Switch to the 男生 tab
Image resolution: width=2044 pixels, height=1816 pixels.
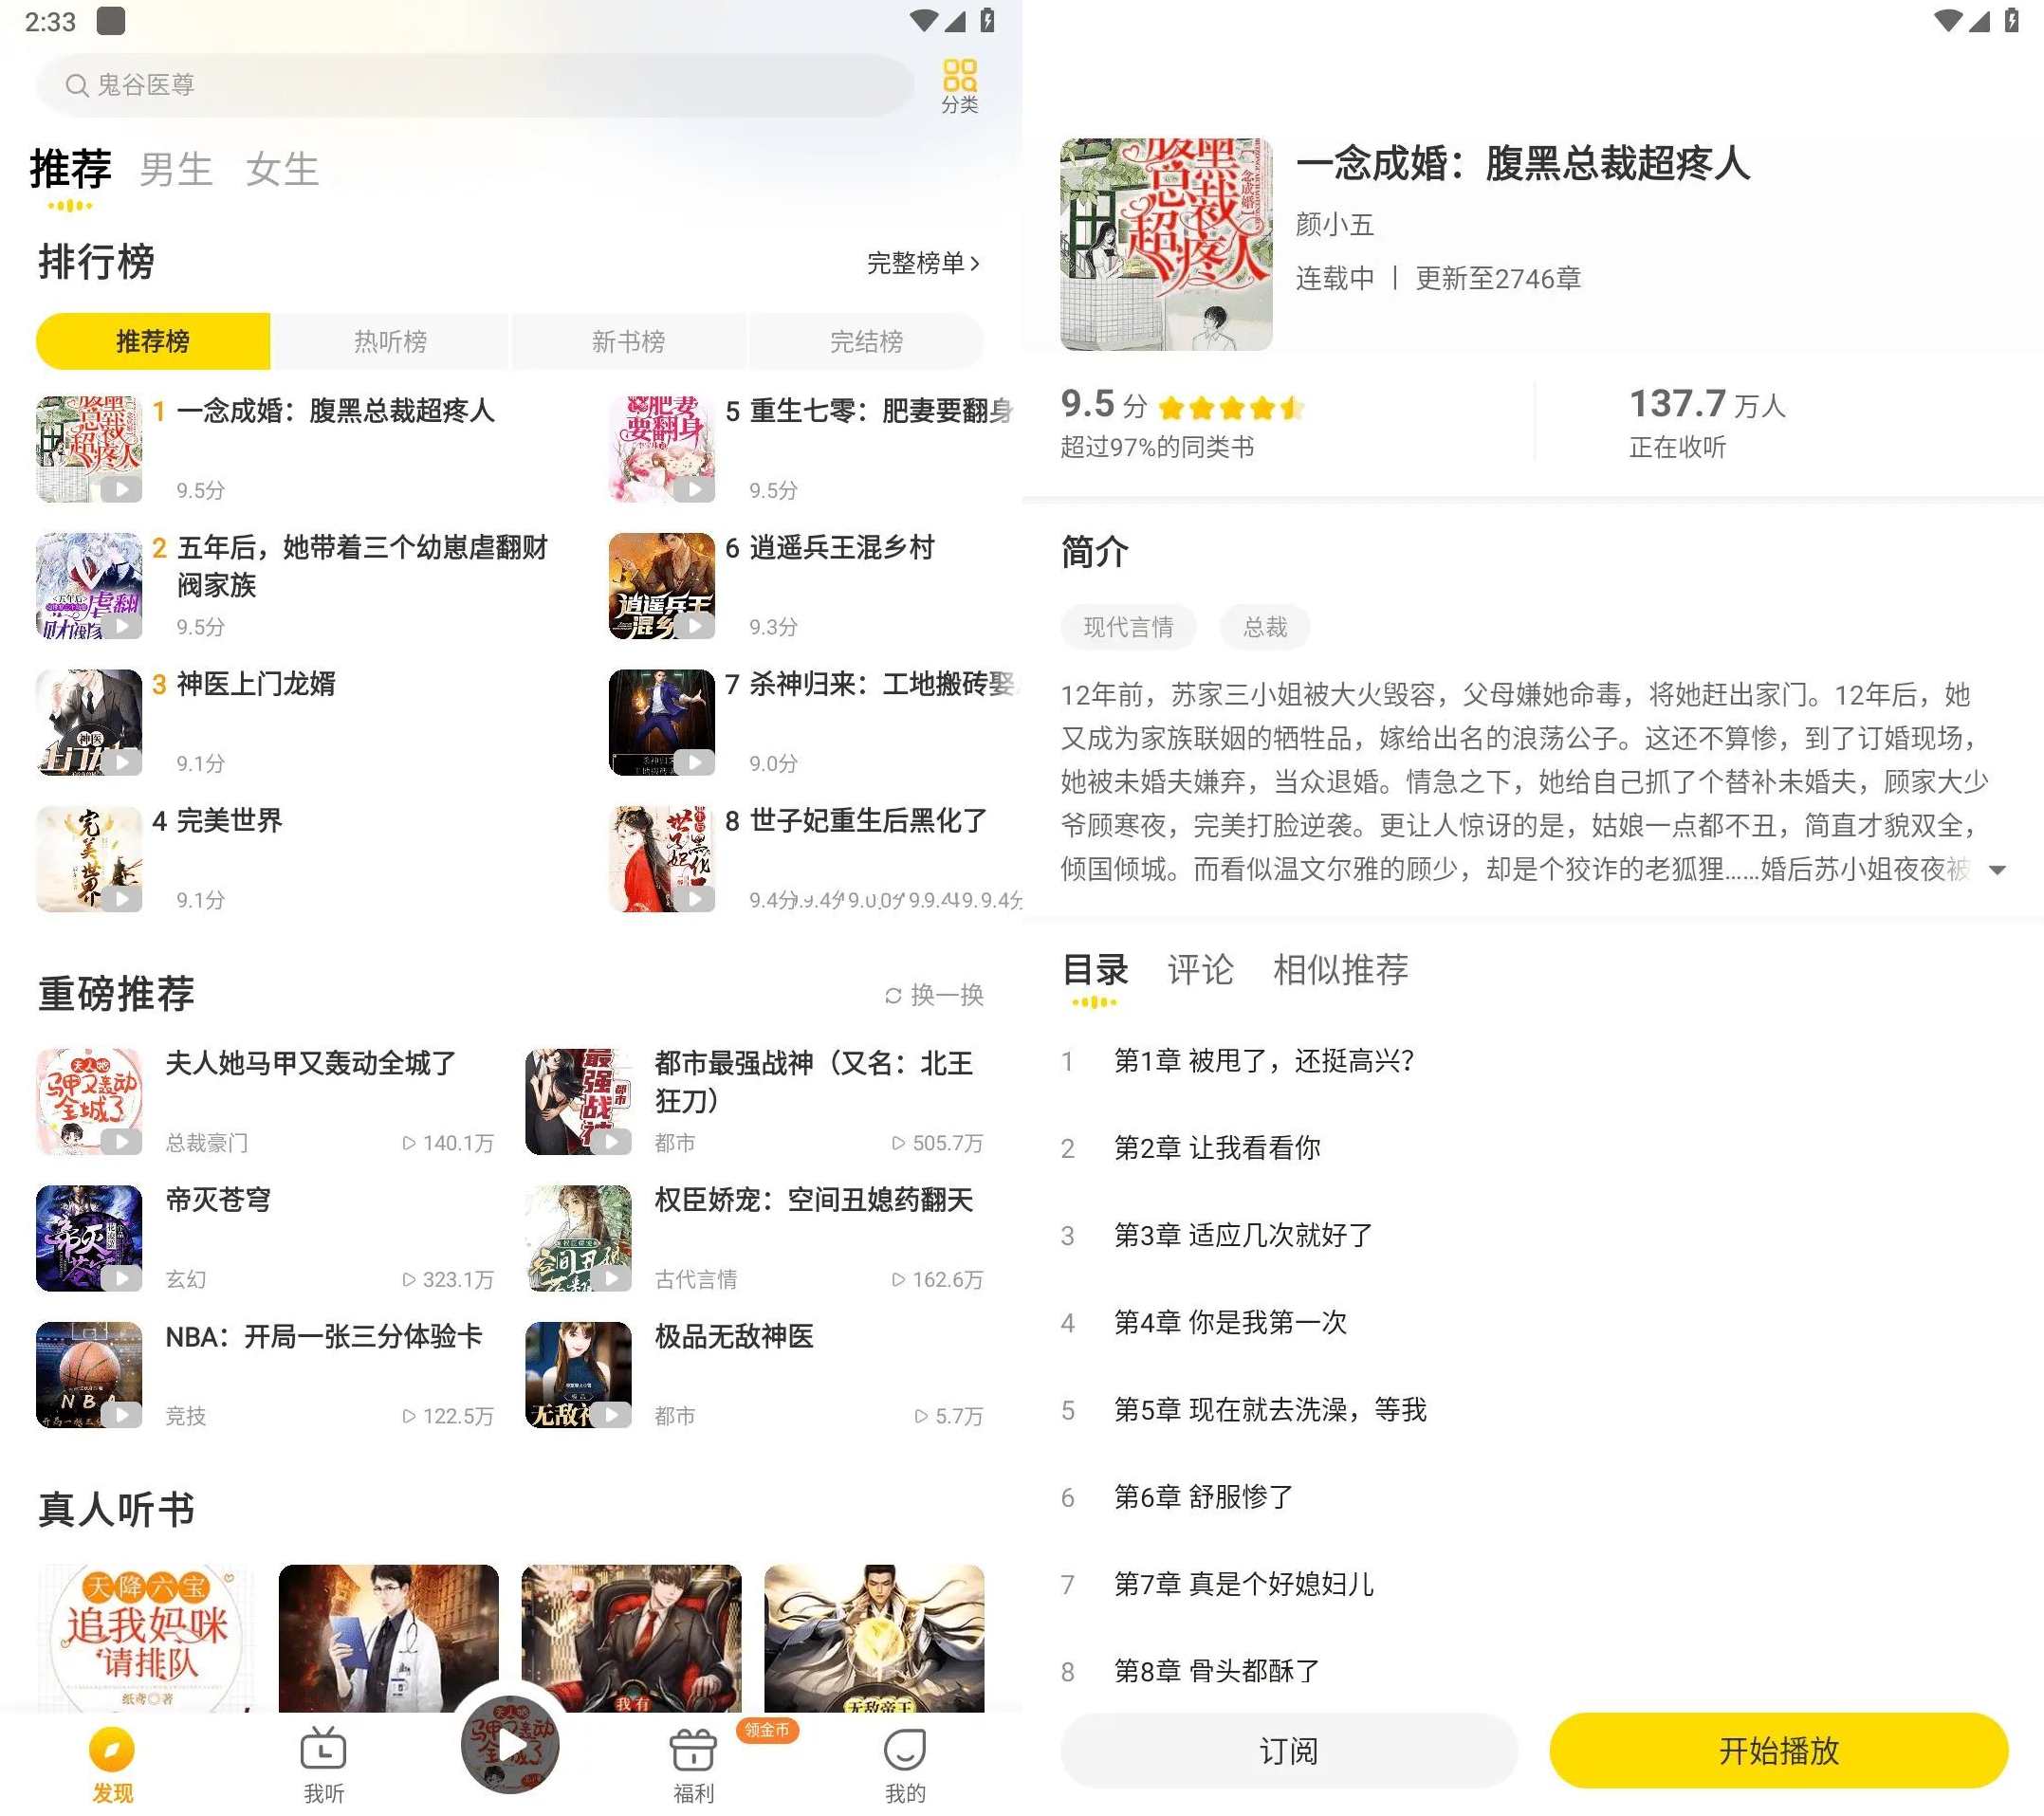176,168
